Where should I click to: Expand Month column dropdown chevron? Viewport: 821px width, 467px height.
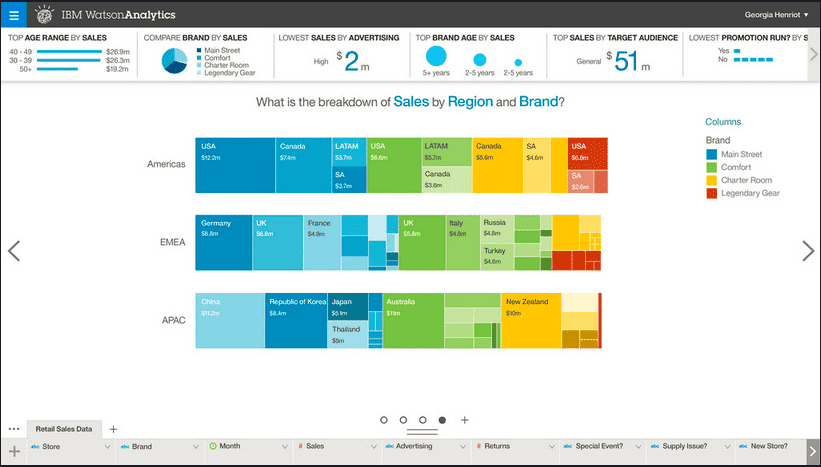pyautogui.click(x=285, y=447)
